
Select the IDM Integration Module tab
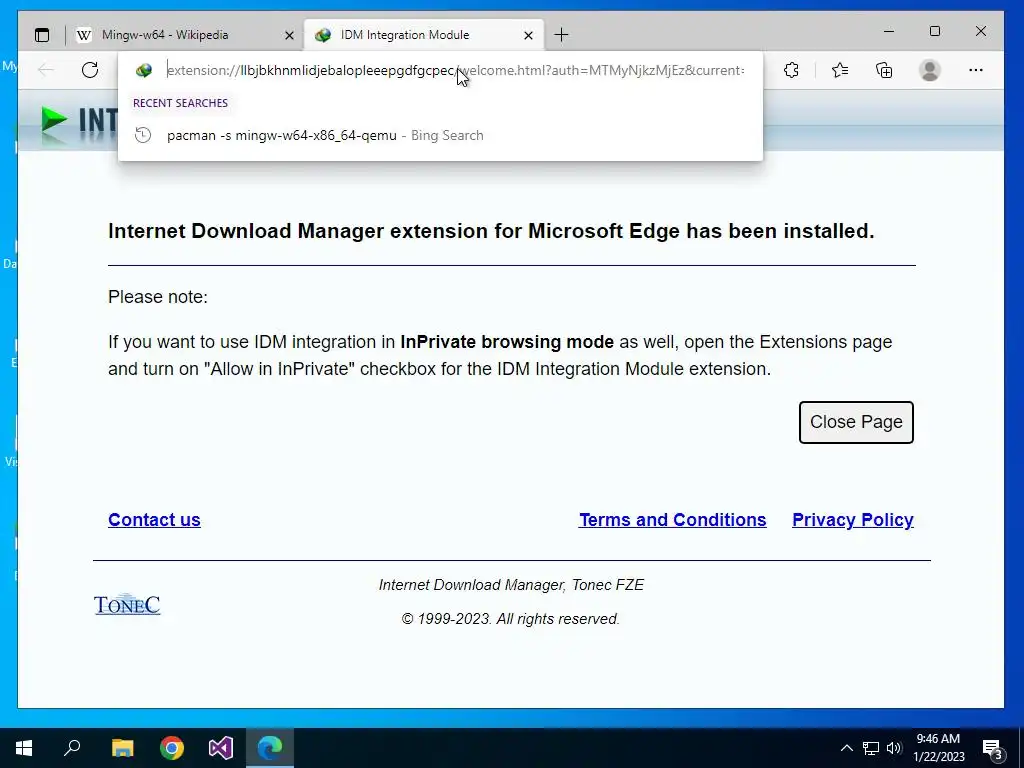tap(425, 35)
